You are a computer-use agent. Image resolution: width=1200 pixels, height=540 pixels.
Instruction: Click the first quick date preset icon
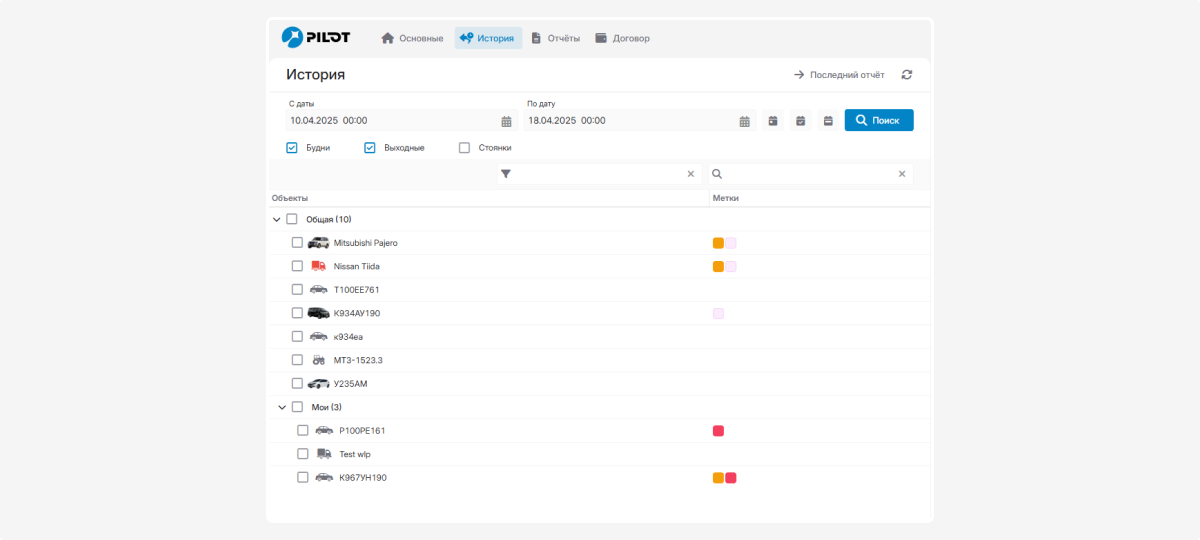click(773, 121)
